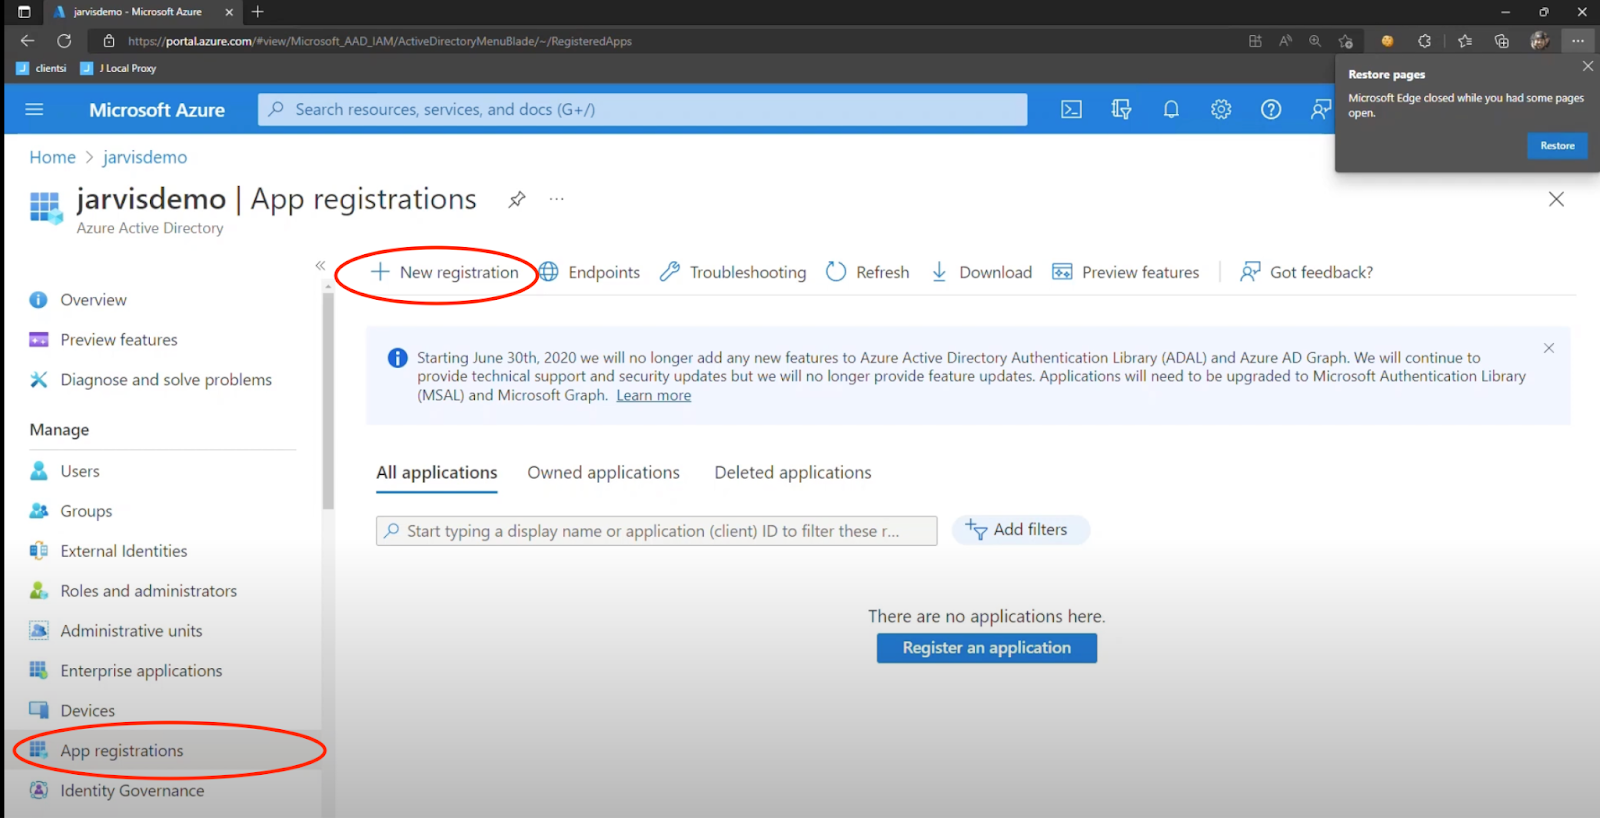Open Azure portal settings gear
The height and width of the screenshot is (818, 1600).
pyautogui.click(x=1221, y=109)
